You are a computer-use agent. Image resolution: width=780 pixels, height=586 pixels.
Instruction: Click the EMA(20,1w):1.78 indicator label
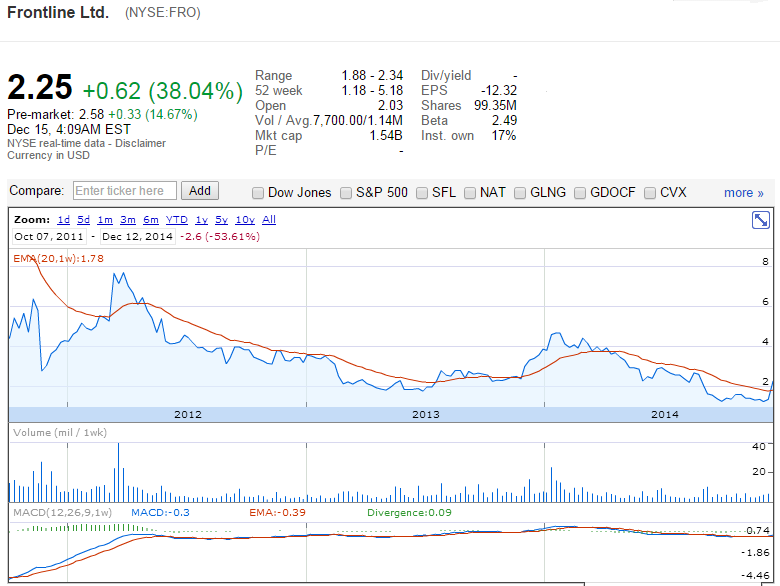(58, 259)
